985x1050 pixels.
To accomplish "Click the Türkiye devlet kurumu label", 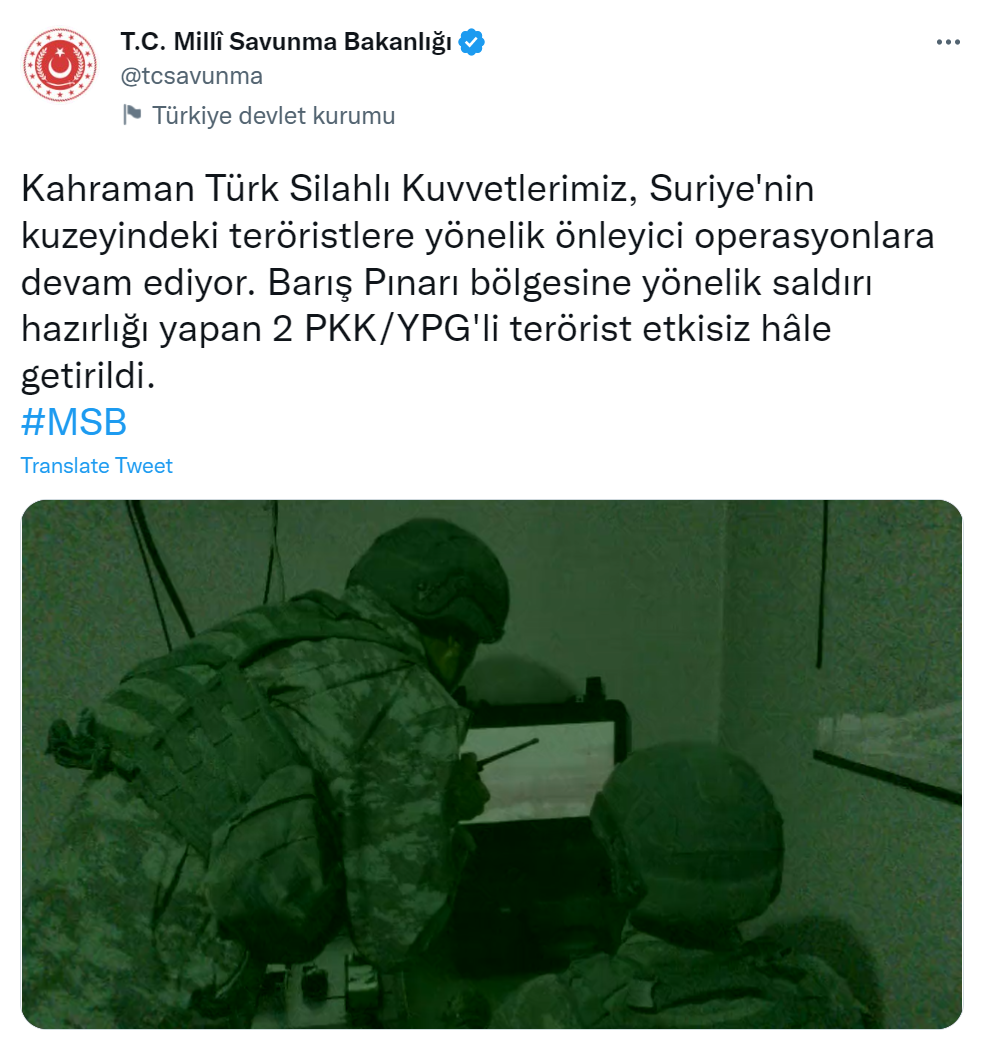I will tap(273, 115).
